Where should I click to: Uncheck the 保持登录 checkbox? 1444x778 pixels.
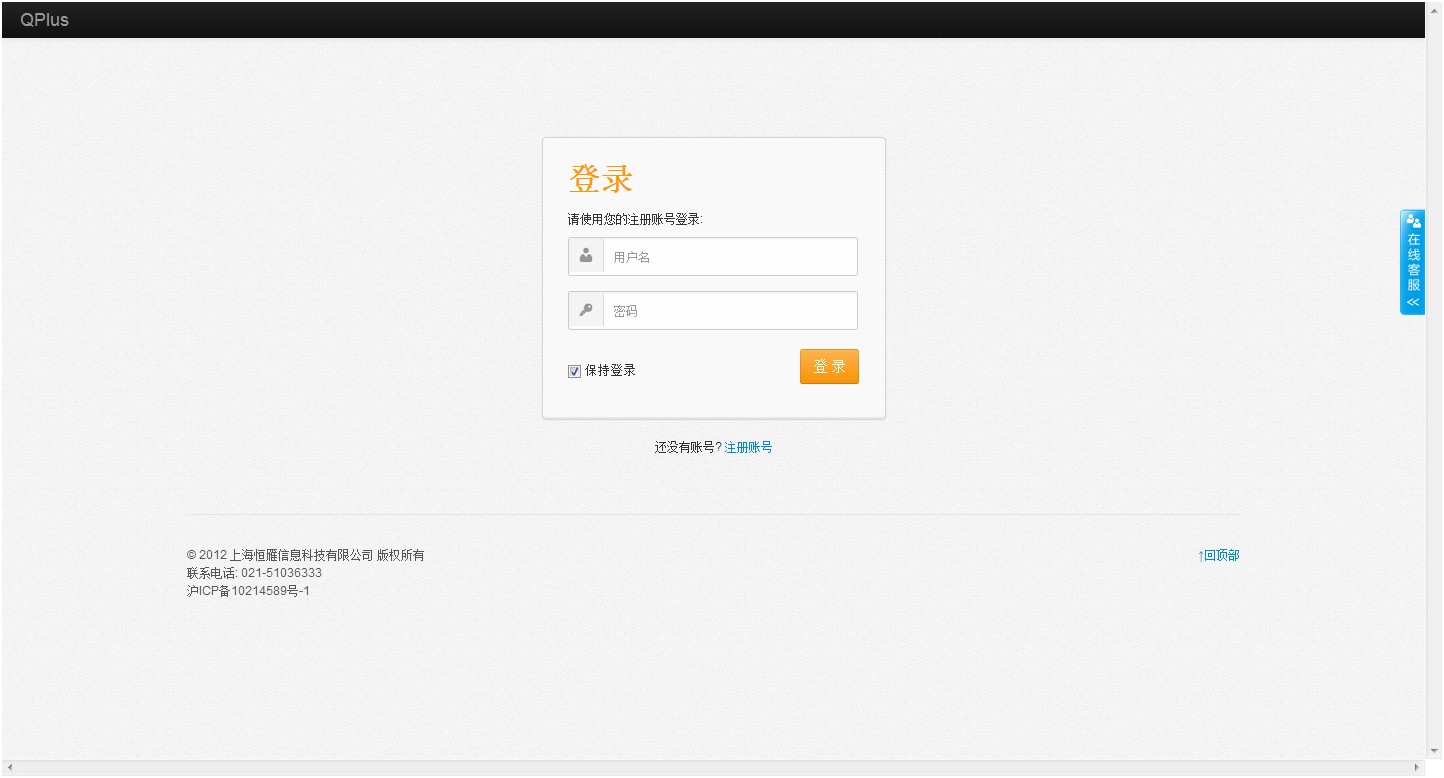click(x=574, y=371)
